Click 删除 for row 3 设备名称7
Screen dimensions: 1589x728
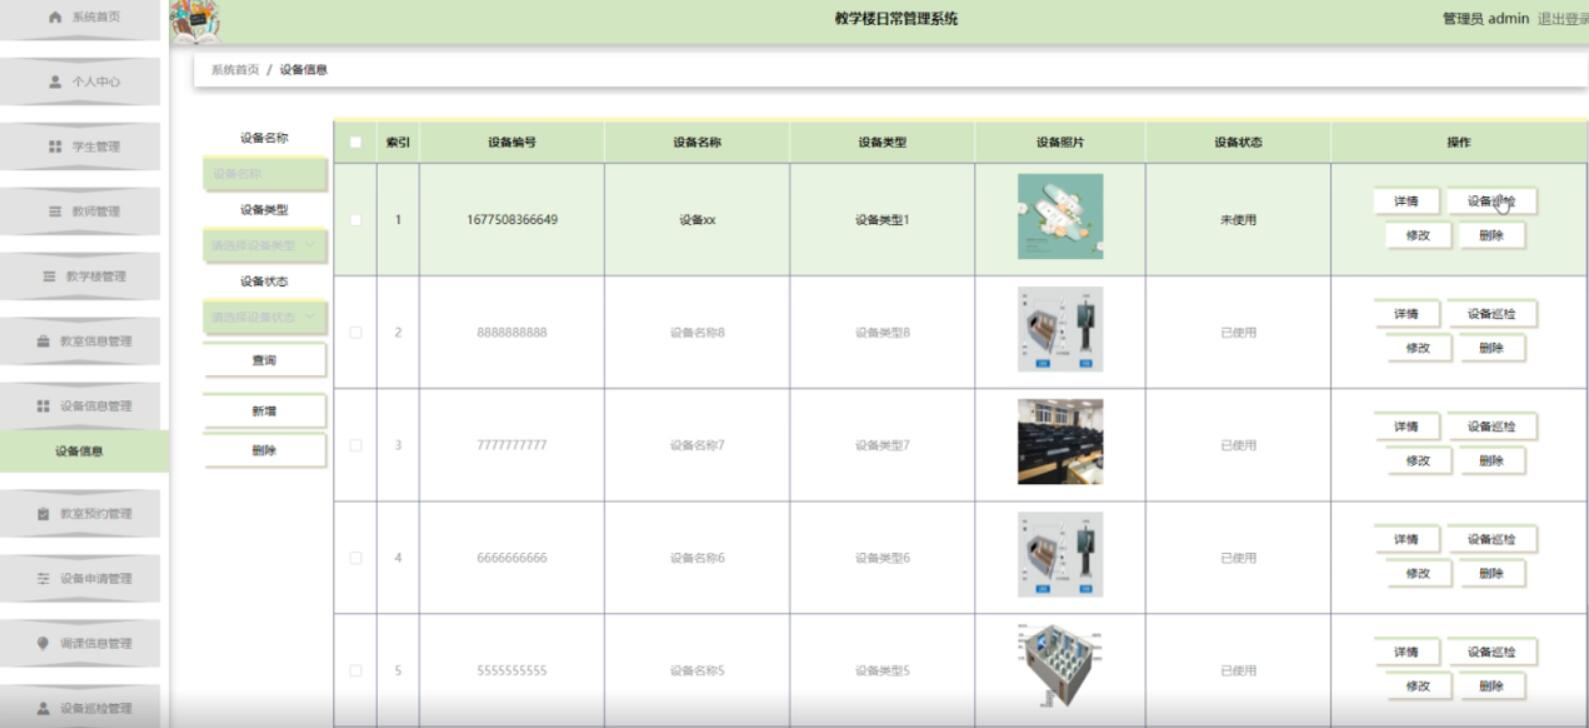(1491, 461)
